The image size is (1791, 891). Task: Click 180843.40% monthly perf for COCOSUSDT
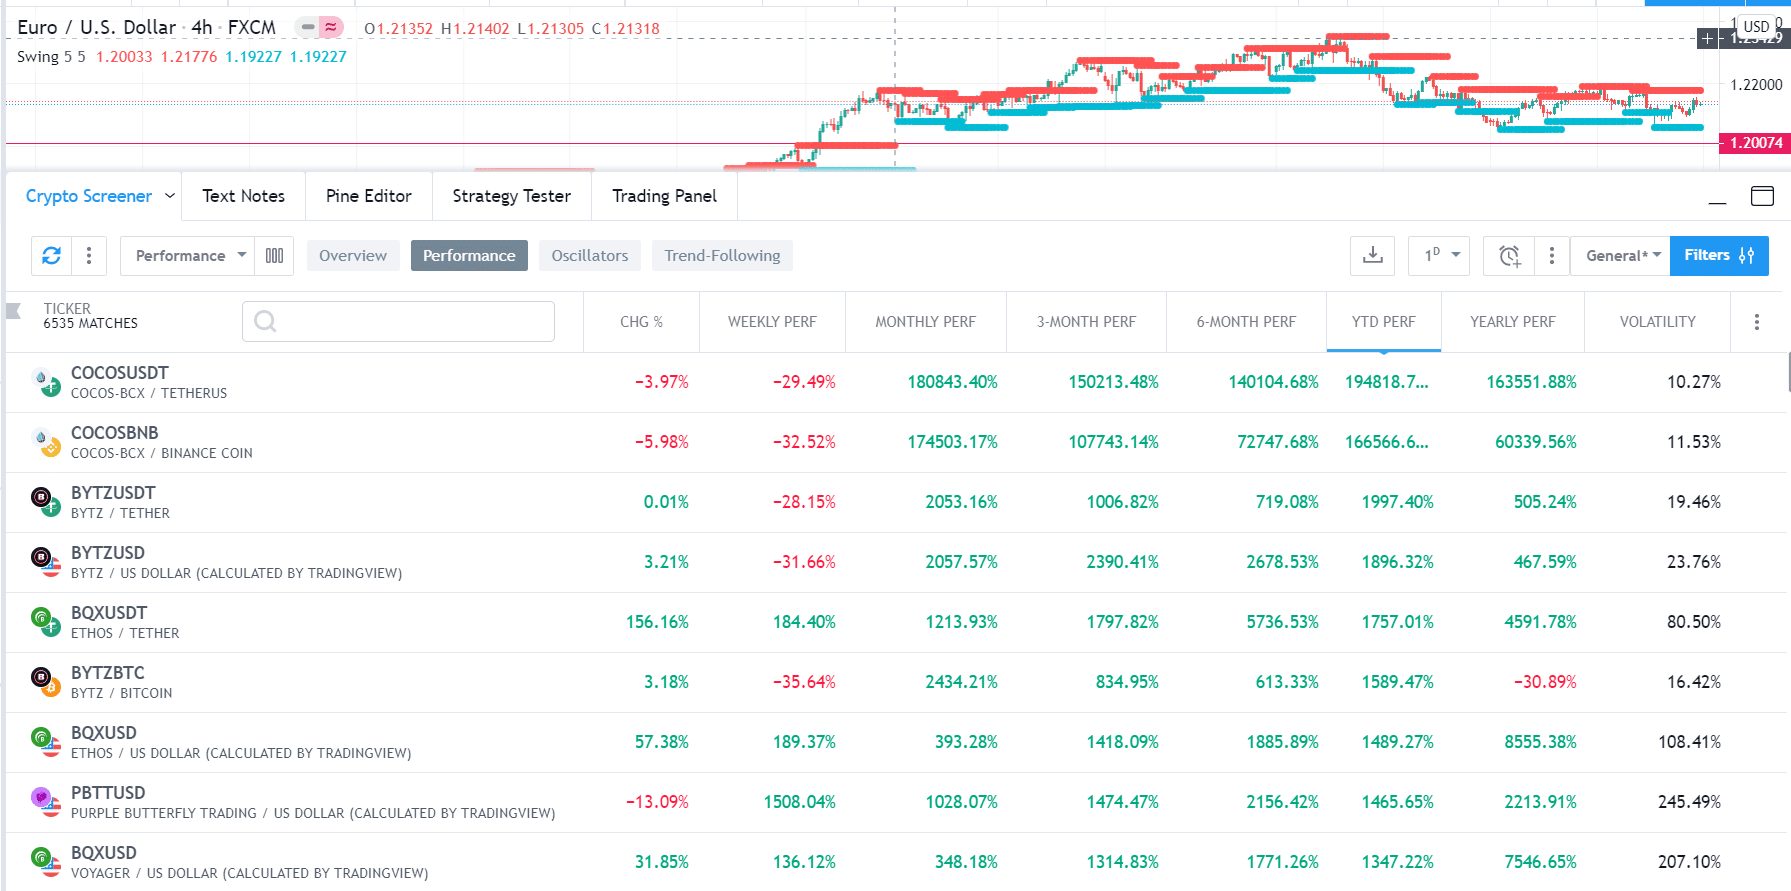click(x=952, y=382)
